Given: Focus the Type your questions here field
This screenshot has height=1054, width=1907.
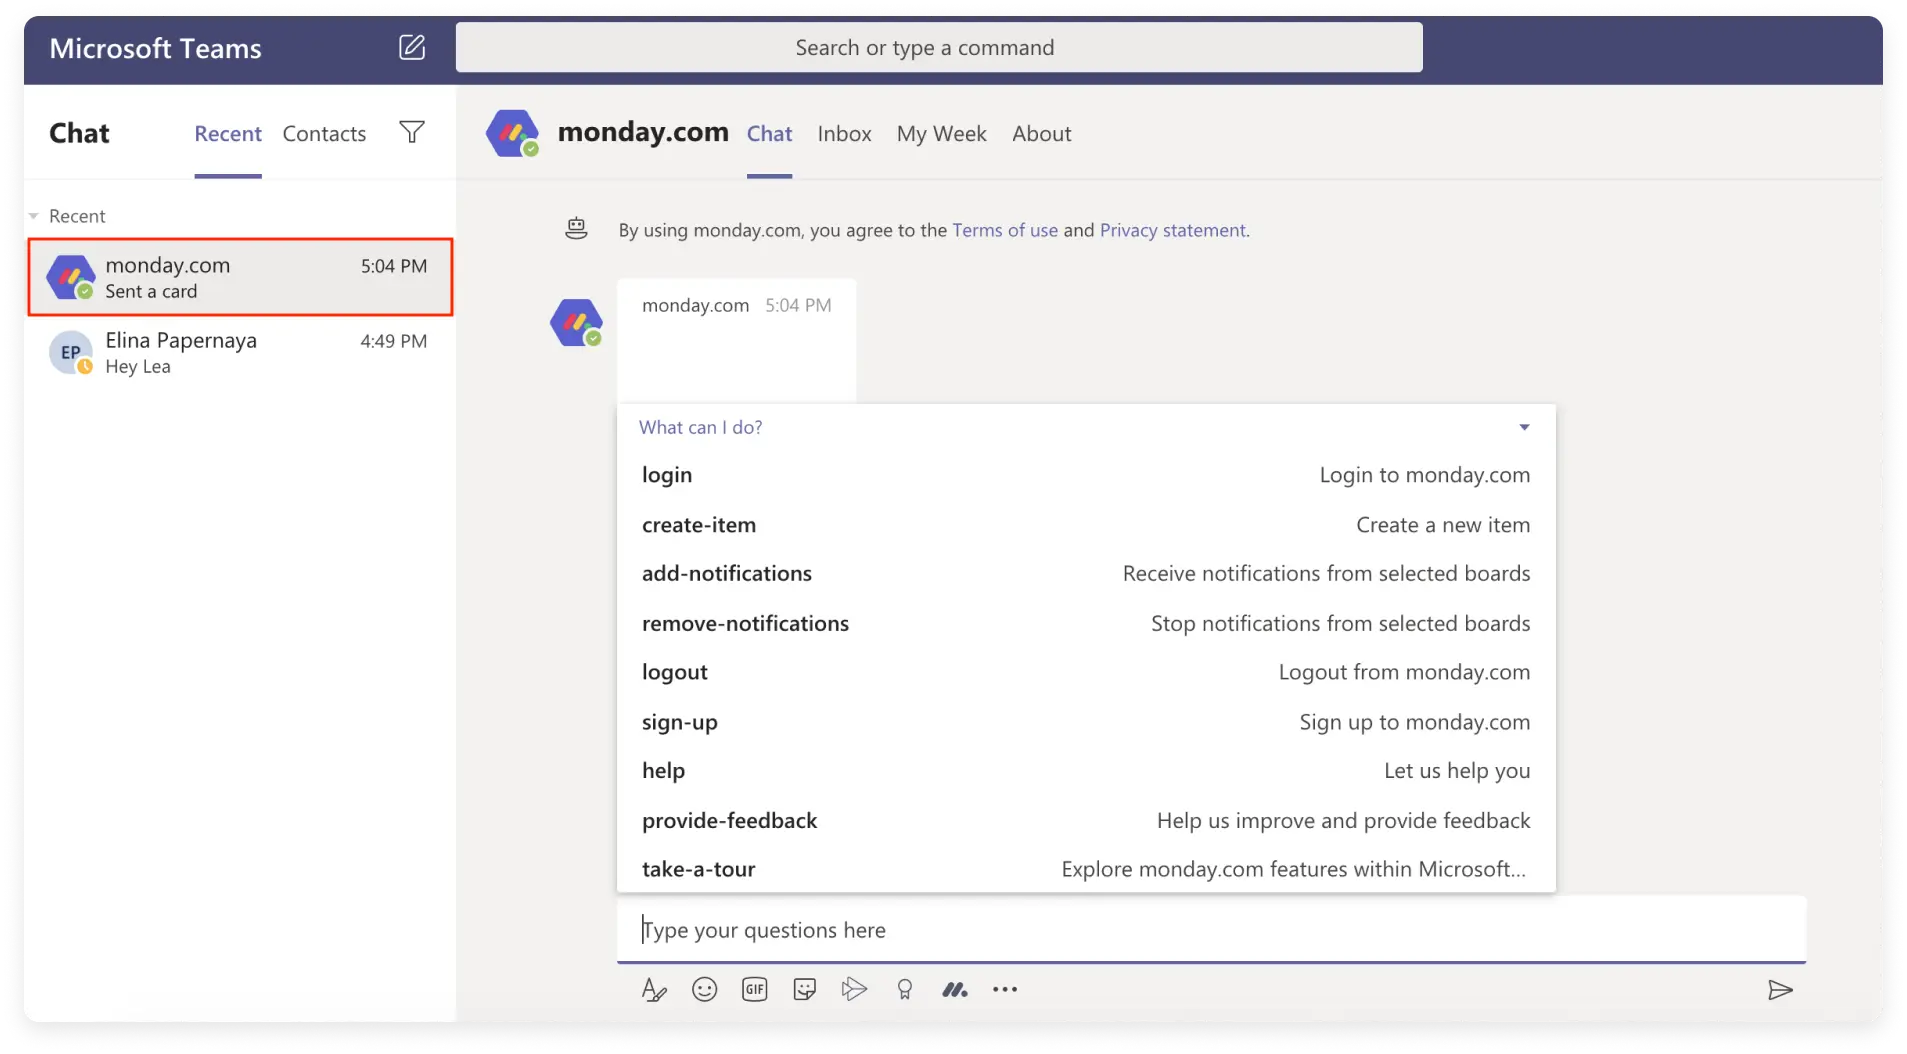Looking at the screenshot, I should click(1211, 930).
